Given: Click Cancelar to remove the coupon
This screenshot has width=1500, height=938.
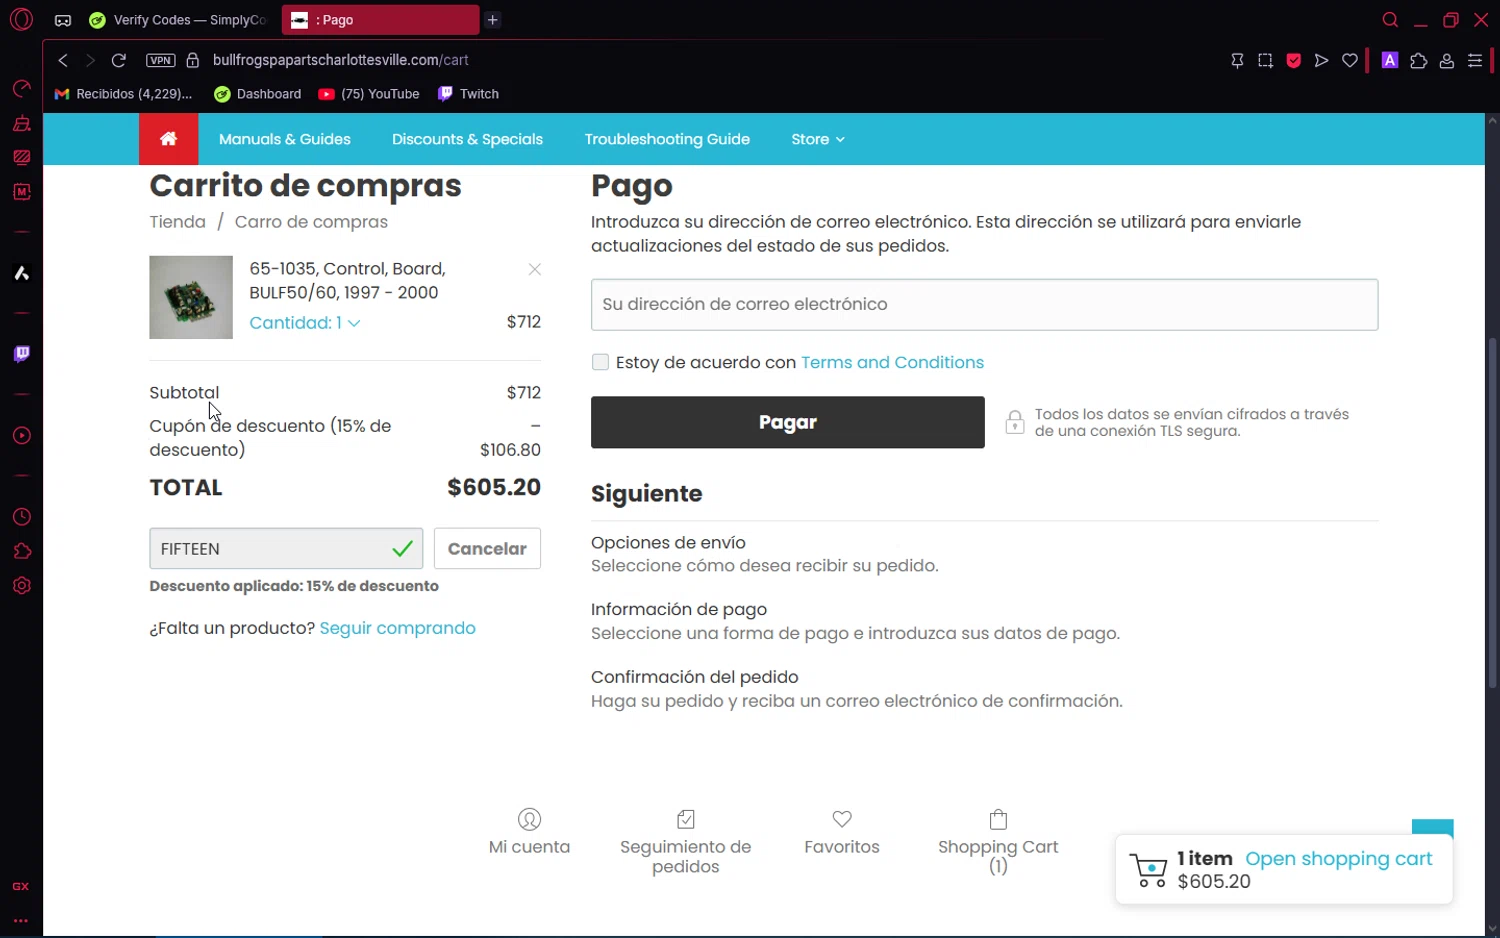Looking at the screenshot, I should click(487, 549).
